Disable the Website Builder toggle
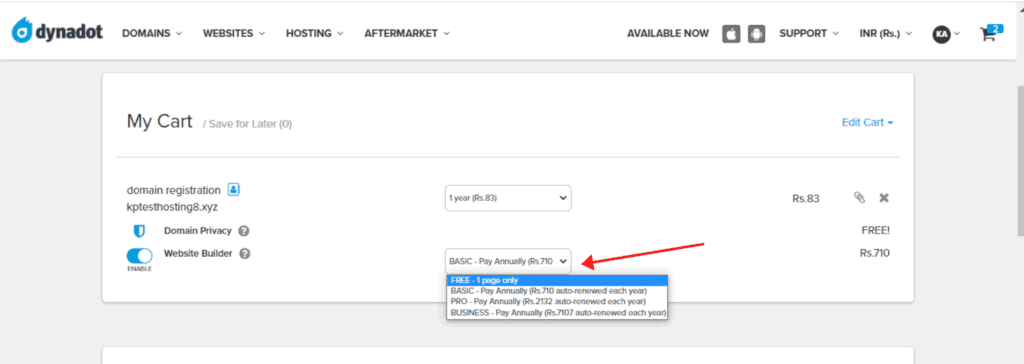This screenshot has height=364, width=1024. 139,256
